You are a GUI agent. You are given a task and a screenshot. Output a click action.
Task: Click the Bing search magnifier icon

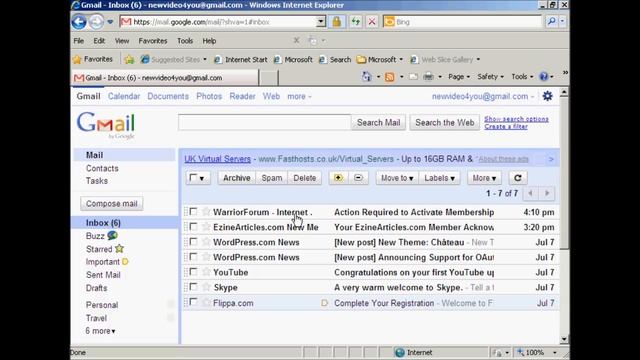point(551,22)
